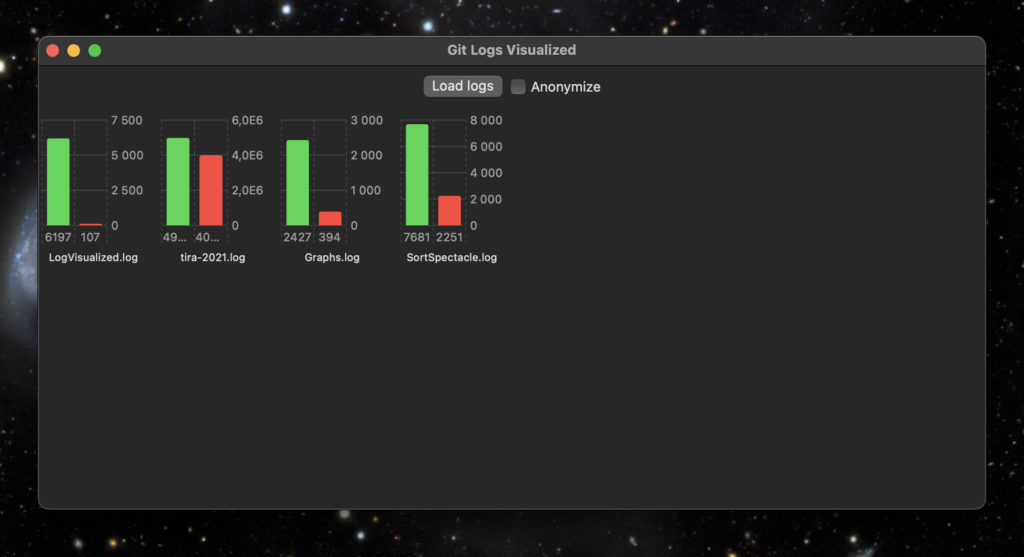Click the Load logs button
This screenshot has height=557, width=1024.
point(462,86)
